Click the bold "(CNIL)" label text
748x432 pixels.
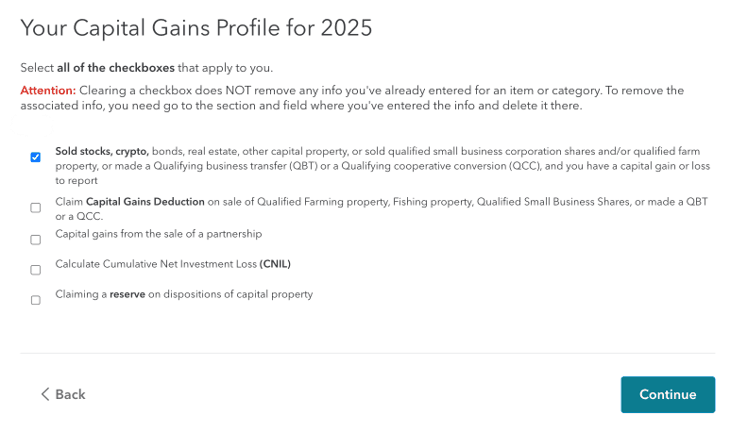pos(275,264)
